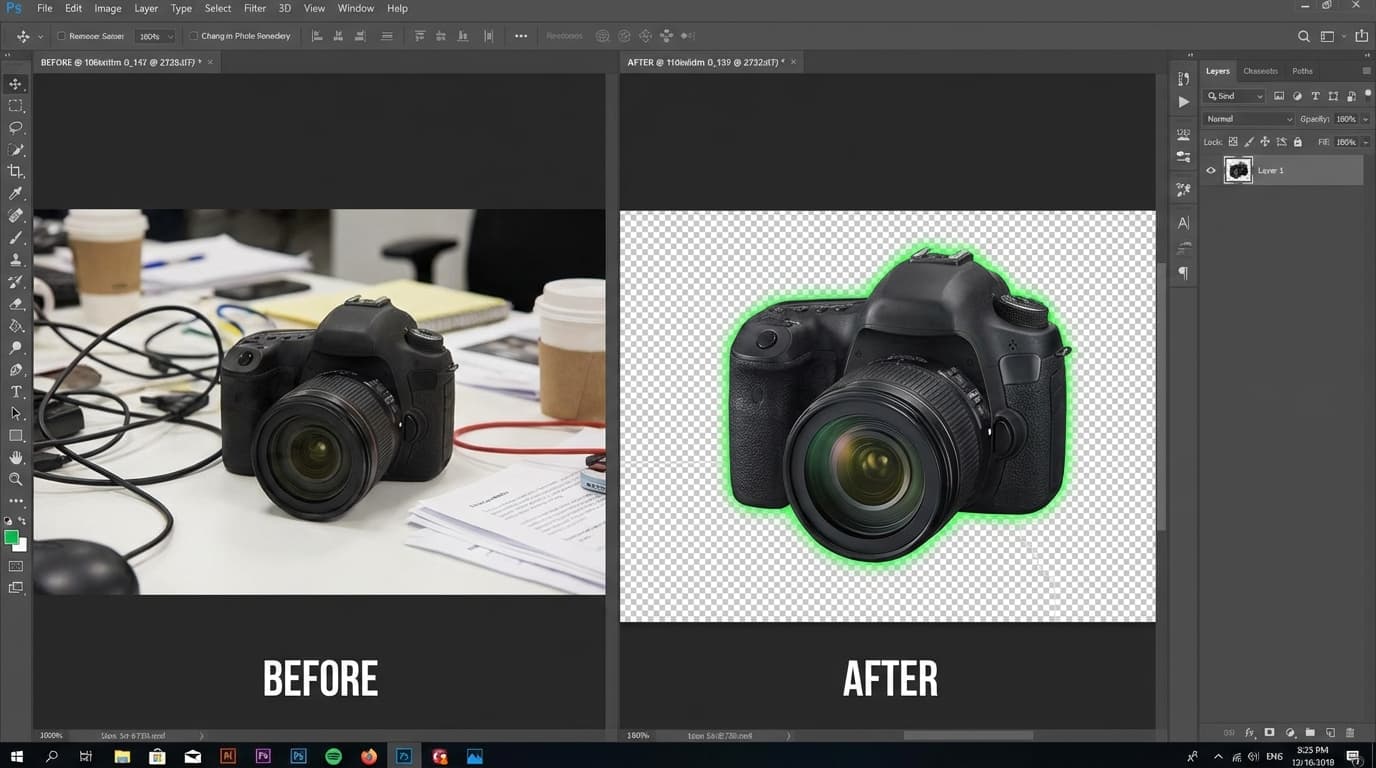Click the Layer 1 thumbnail
The image size is (1376, 768).
1238,170
